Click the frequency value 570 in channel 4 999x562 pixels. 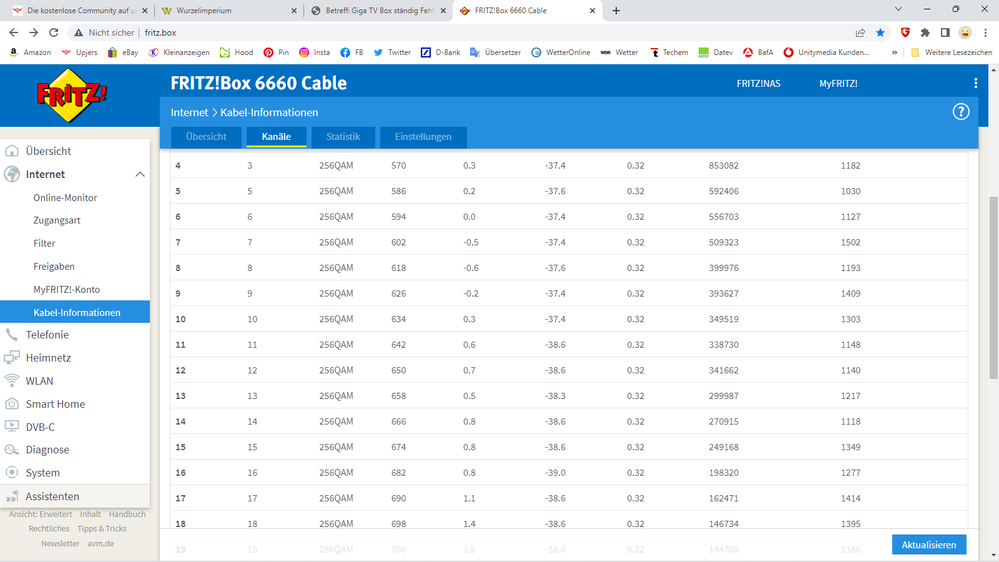tap(399, 166)
